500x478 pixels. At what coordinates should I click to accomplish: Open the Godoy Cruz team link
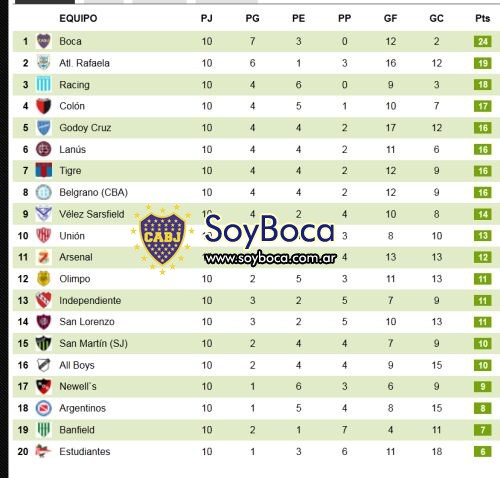[x=85, y=128]
